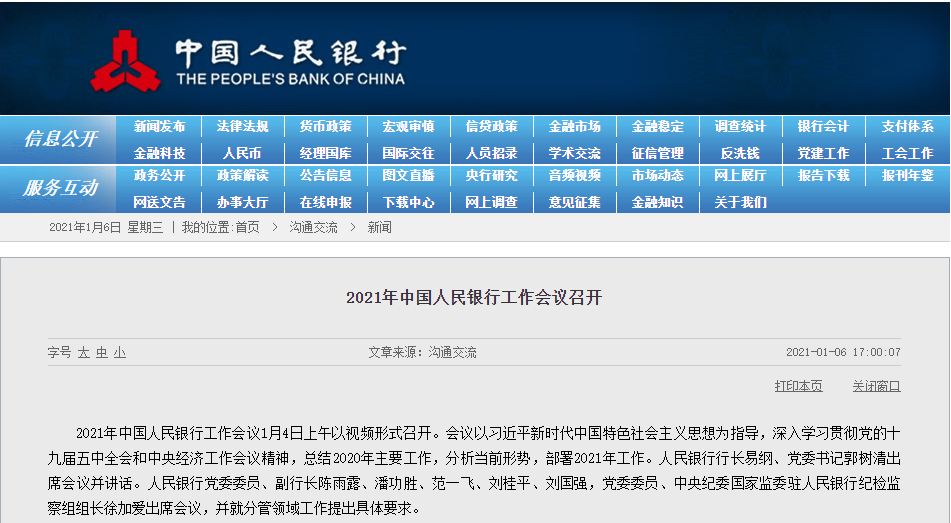Select 支付体系 in the top navigation
This screenshot has height=523, width=951.
click(x=907, y=127)
